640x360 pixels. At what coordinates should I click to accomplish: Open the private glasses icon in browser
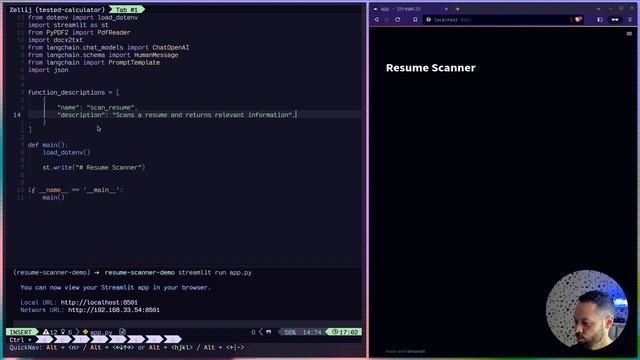coord(615,20)
